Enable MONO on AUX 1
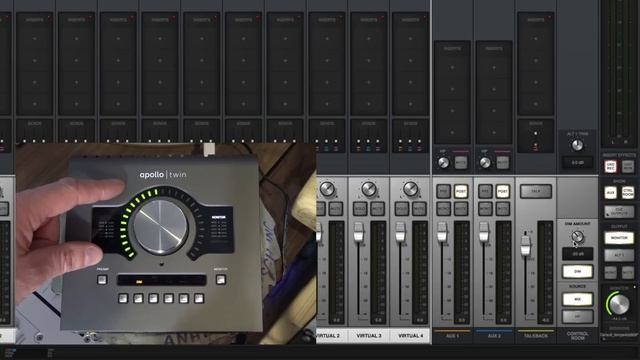 pos(443,209)
